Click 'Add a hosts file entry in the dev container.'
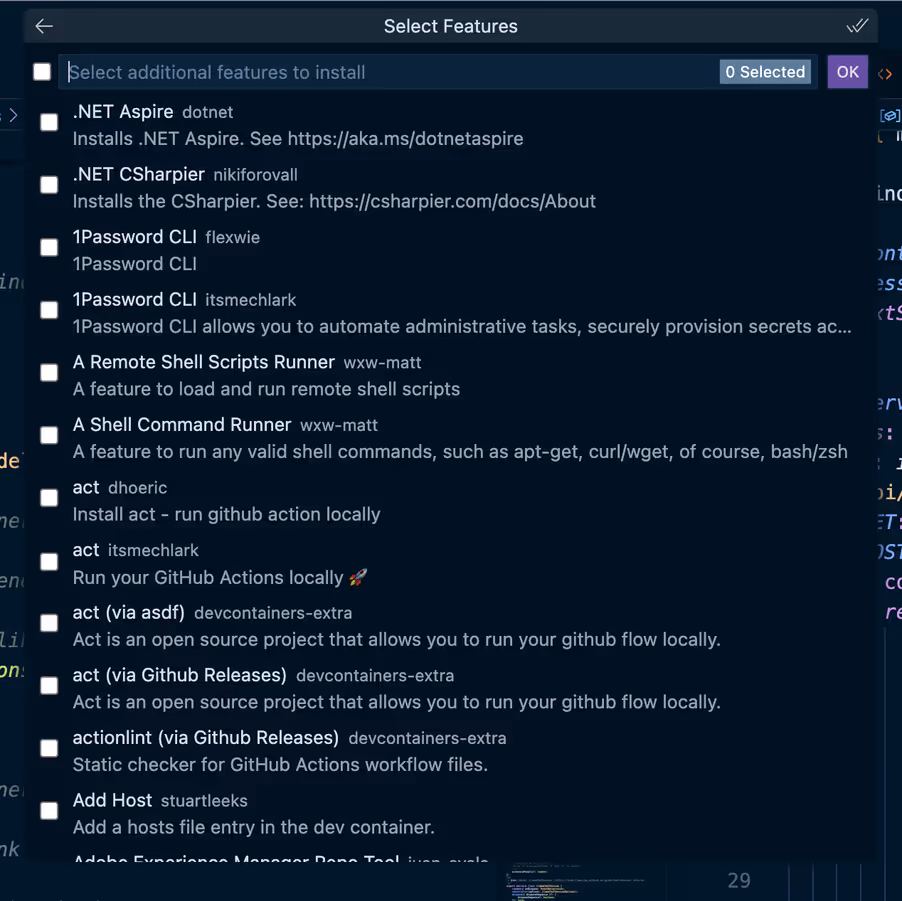This screenshot has width=902, height=901. (x=254, y=827)
